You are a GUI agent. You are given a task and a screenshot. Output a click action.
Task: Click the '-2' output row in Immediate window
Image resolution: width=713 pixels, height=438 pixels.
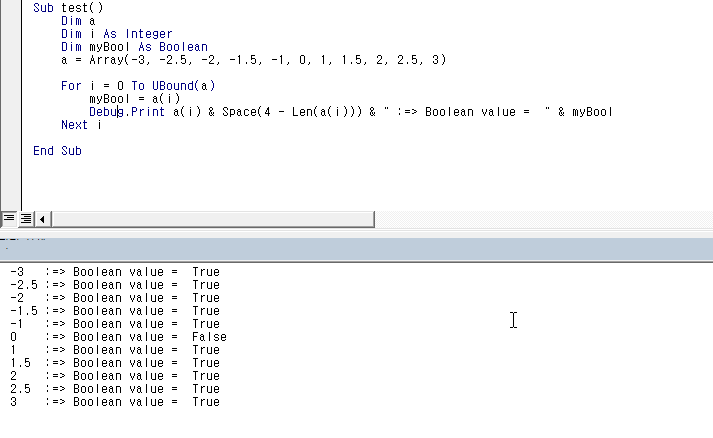click(x=115, y=298)
